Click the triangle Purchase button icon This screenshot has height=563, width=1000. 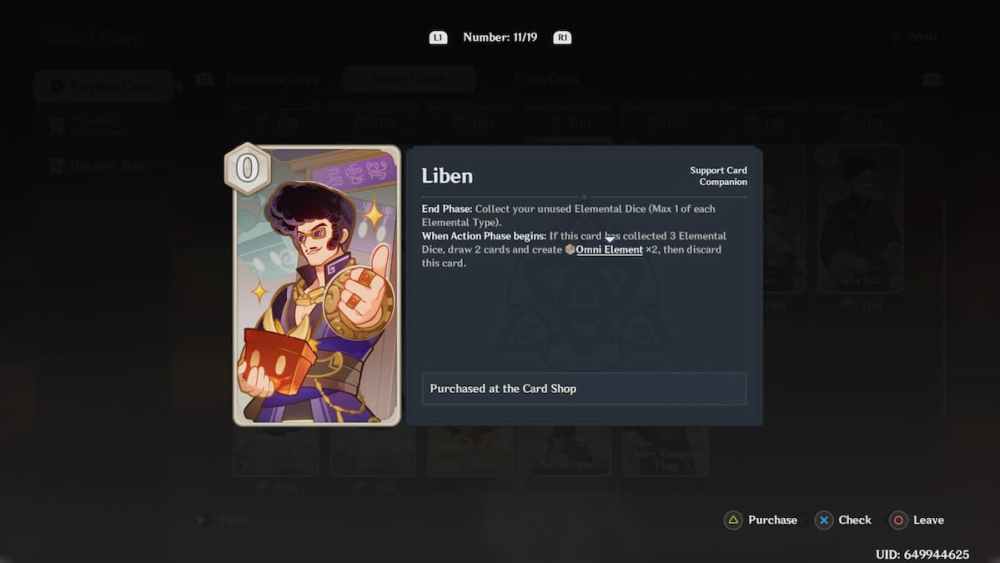(x=733, y=520)
